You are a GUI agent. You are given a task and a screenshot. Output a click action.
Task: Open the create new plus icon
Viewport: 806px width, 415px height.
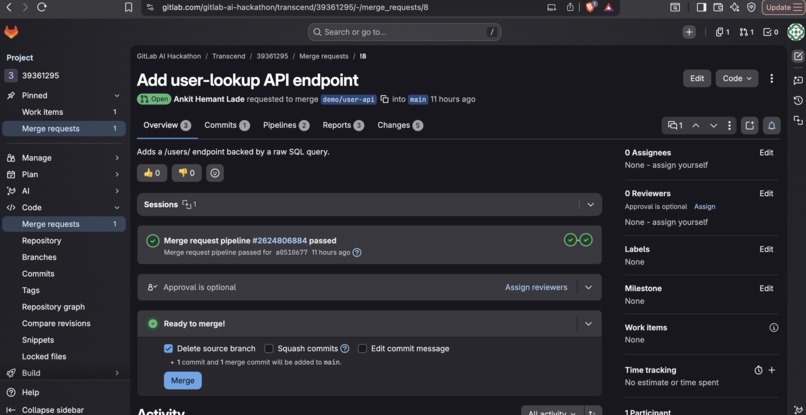point(689,32)
